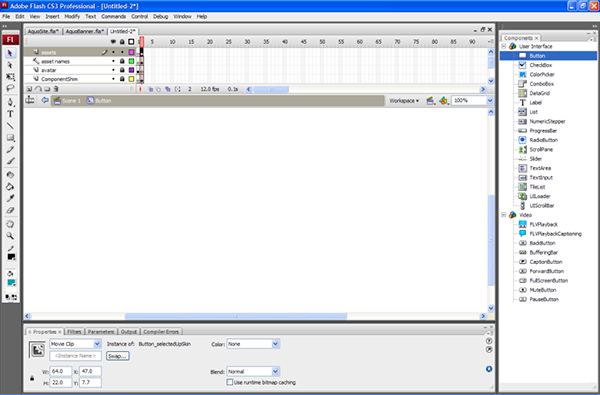The height and width of the screenshot is (395, 600).
Task: Choose the Lasso tool
Action: (x=10, y=88)
